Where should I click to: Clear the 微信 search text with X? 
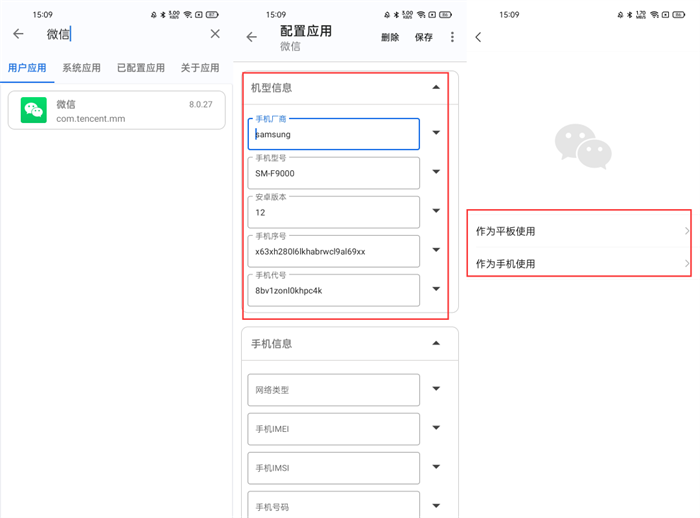pos(215,34)
